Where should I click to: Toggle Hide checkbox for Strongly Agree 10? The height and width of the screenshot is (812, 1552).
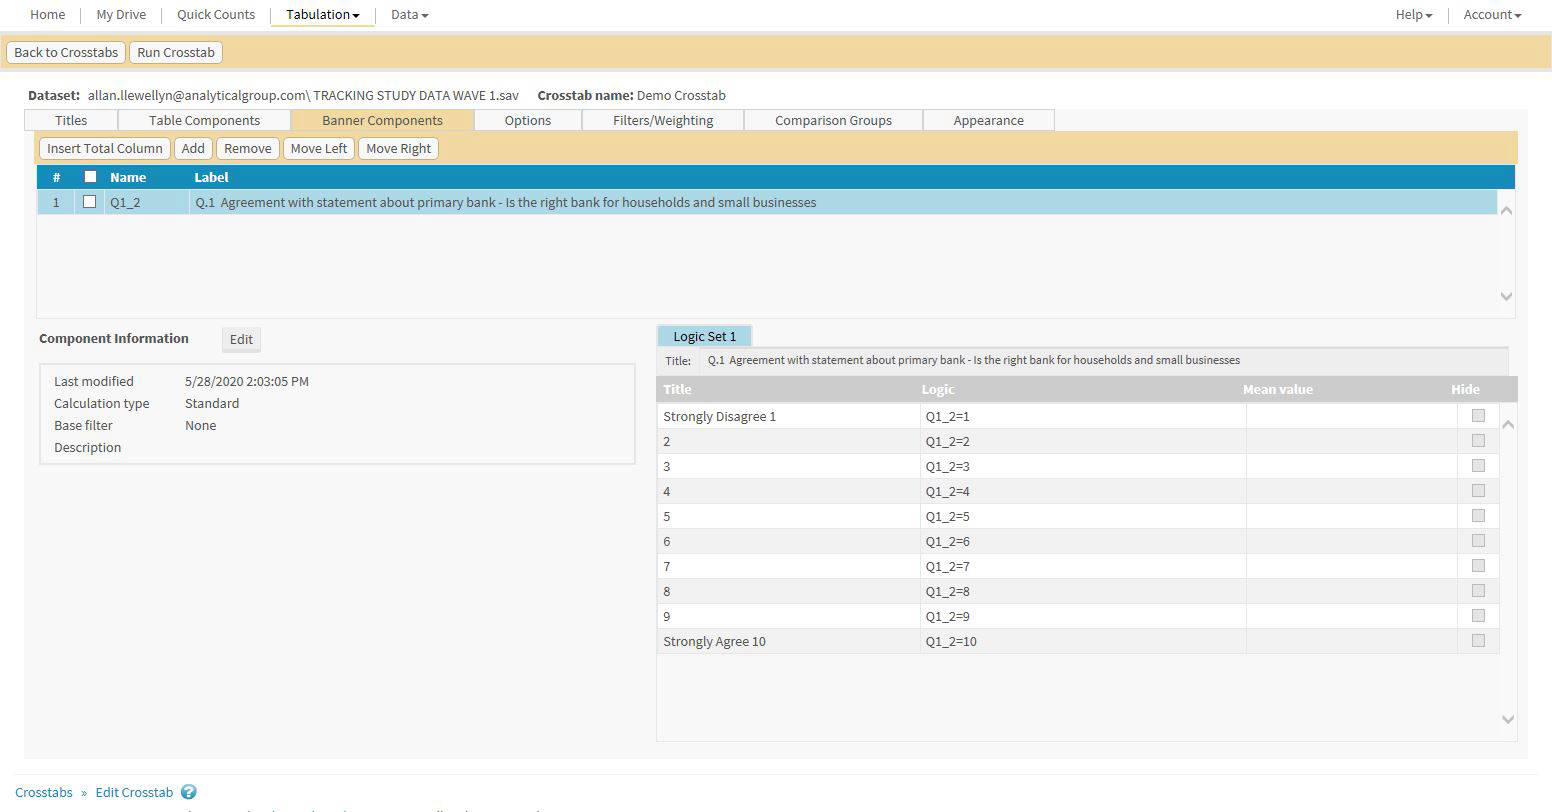point(1478,641)
